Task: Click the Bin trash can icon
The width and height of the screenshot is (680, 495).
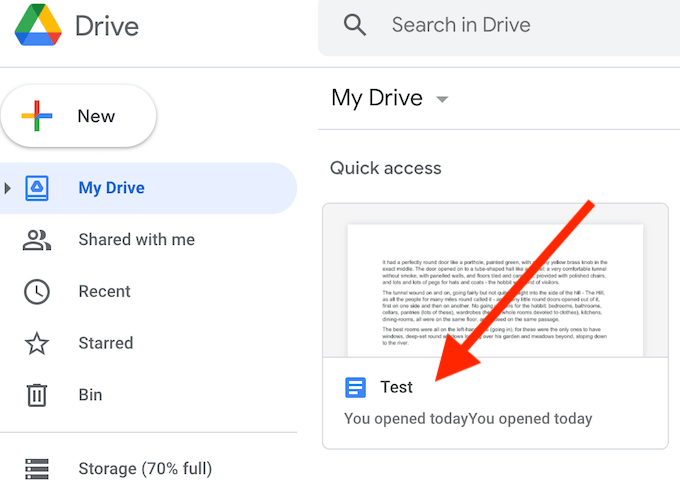Action: 37,395
